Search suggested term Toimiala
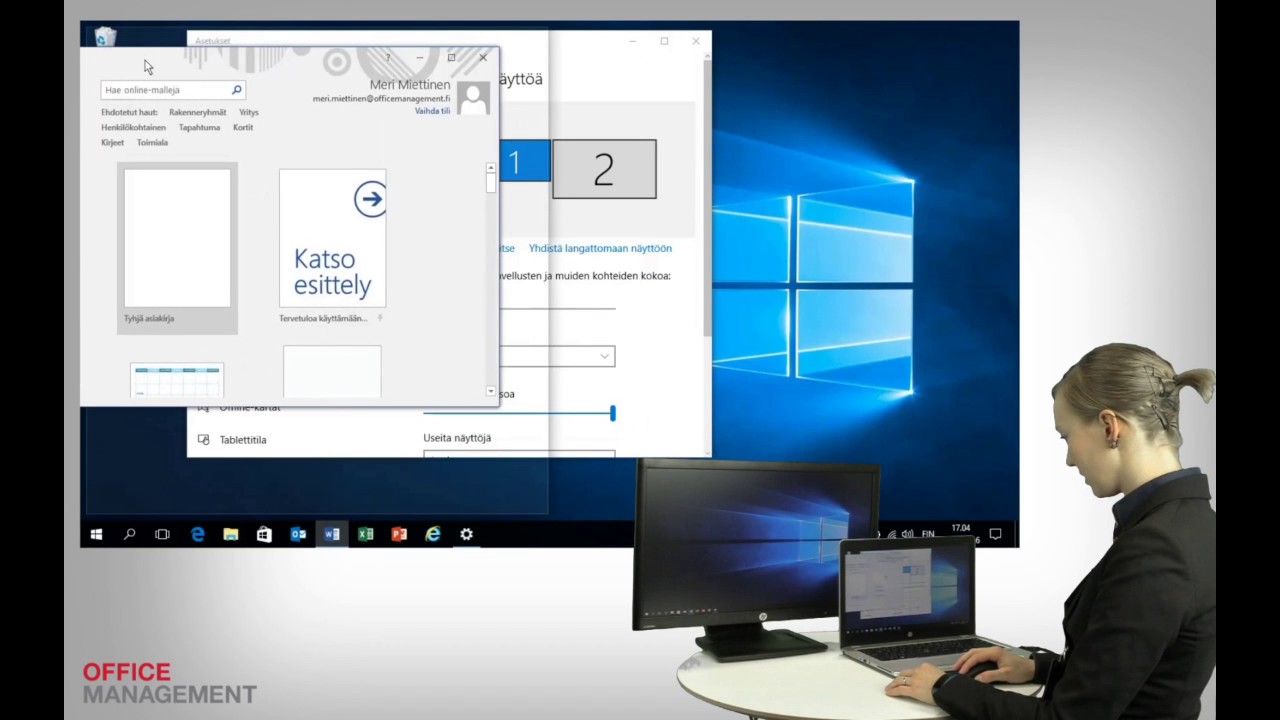 (152, 143)
